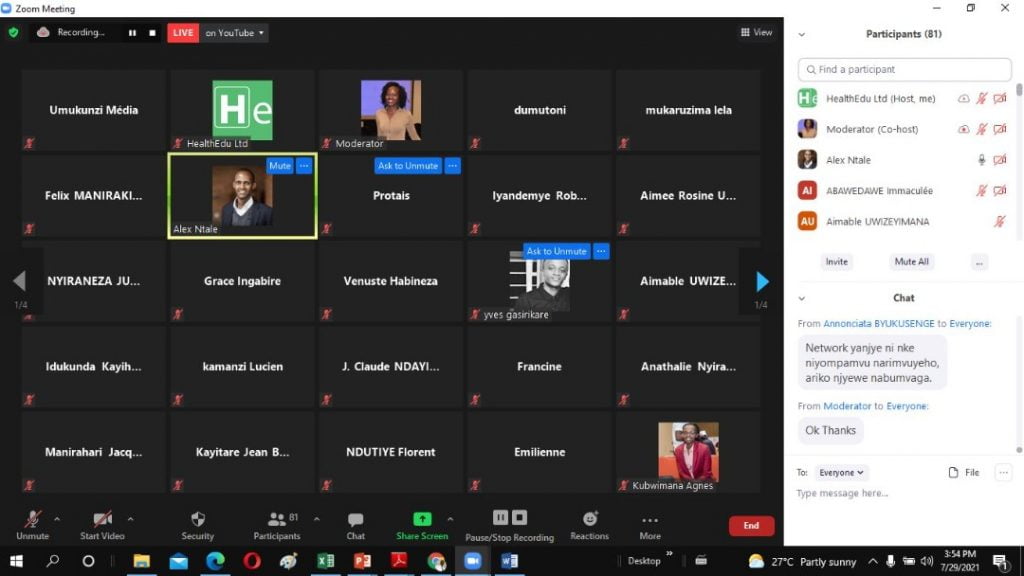Expand video options arrow beside Start Video

click(x=131, y=519)
